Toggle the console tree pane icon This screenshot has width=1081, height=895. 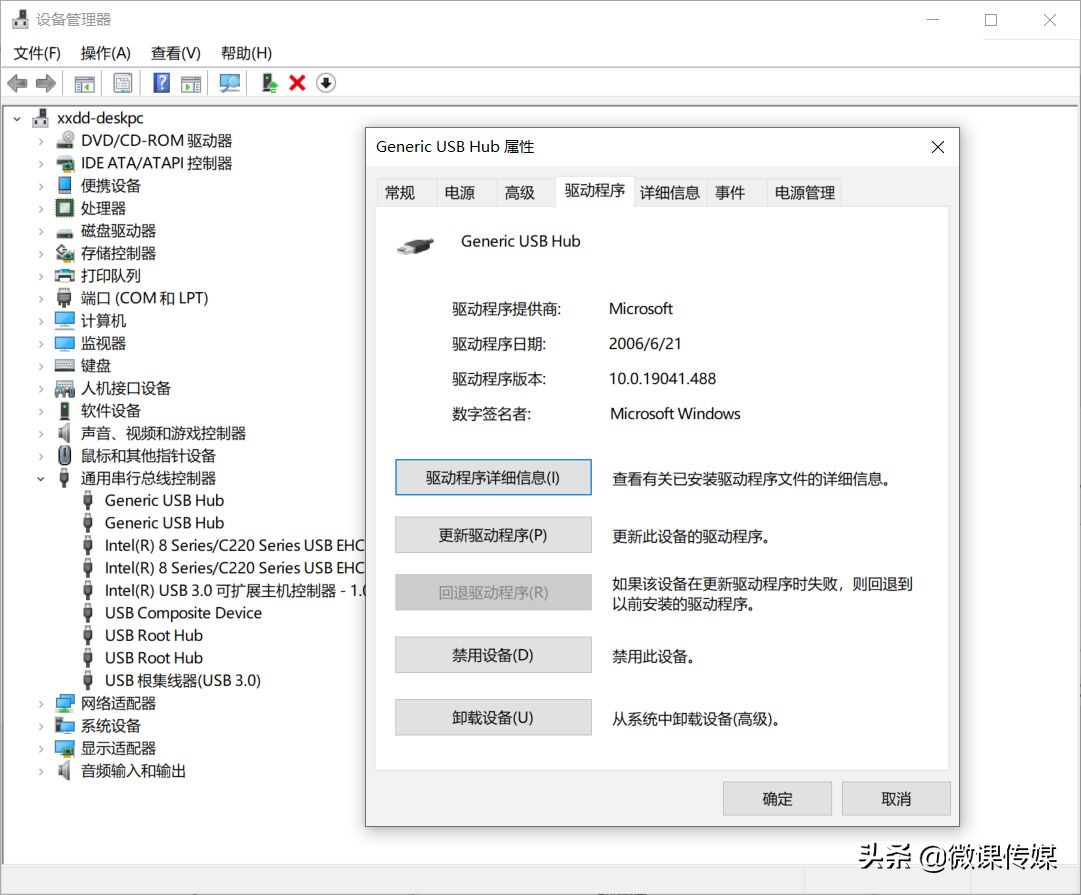click(85, 83)
